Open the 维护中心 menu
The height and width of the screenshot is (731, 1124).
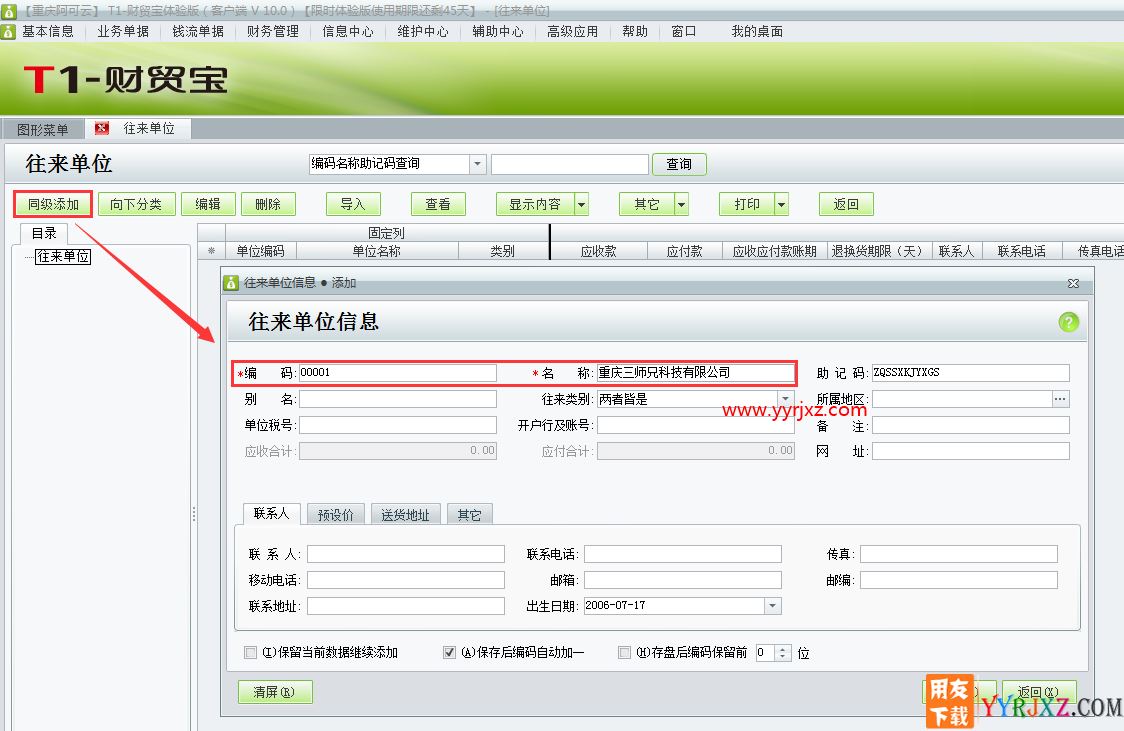coord(423,32)
